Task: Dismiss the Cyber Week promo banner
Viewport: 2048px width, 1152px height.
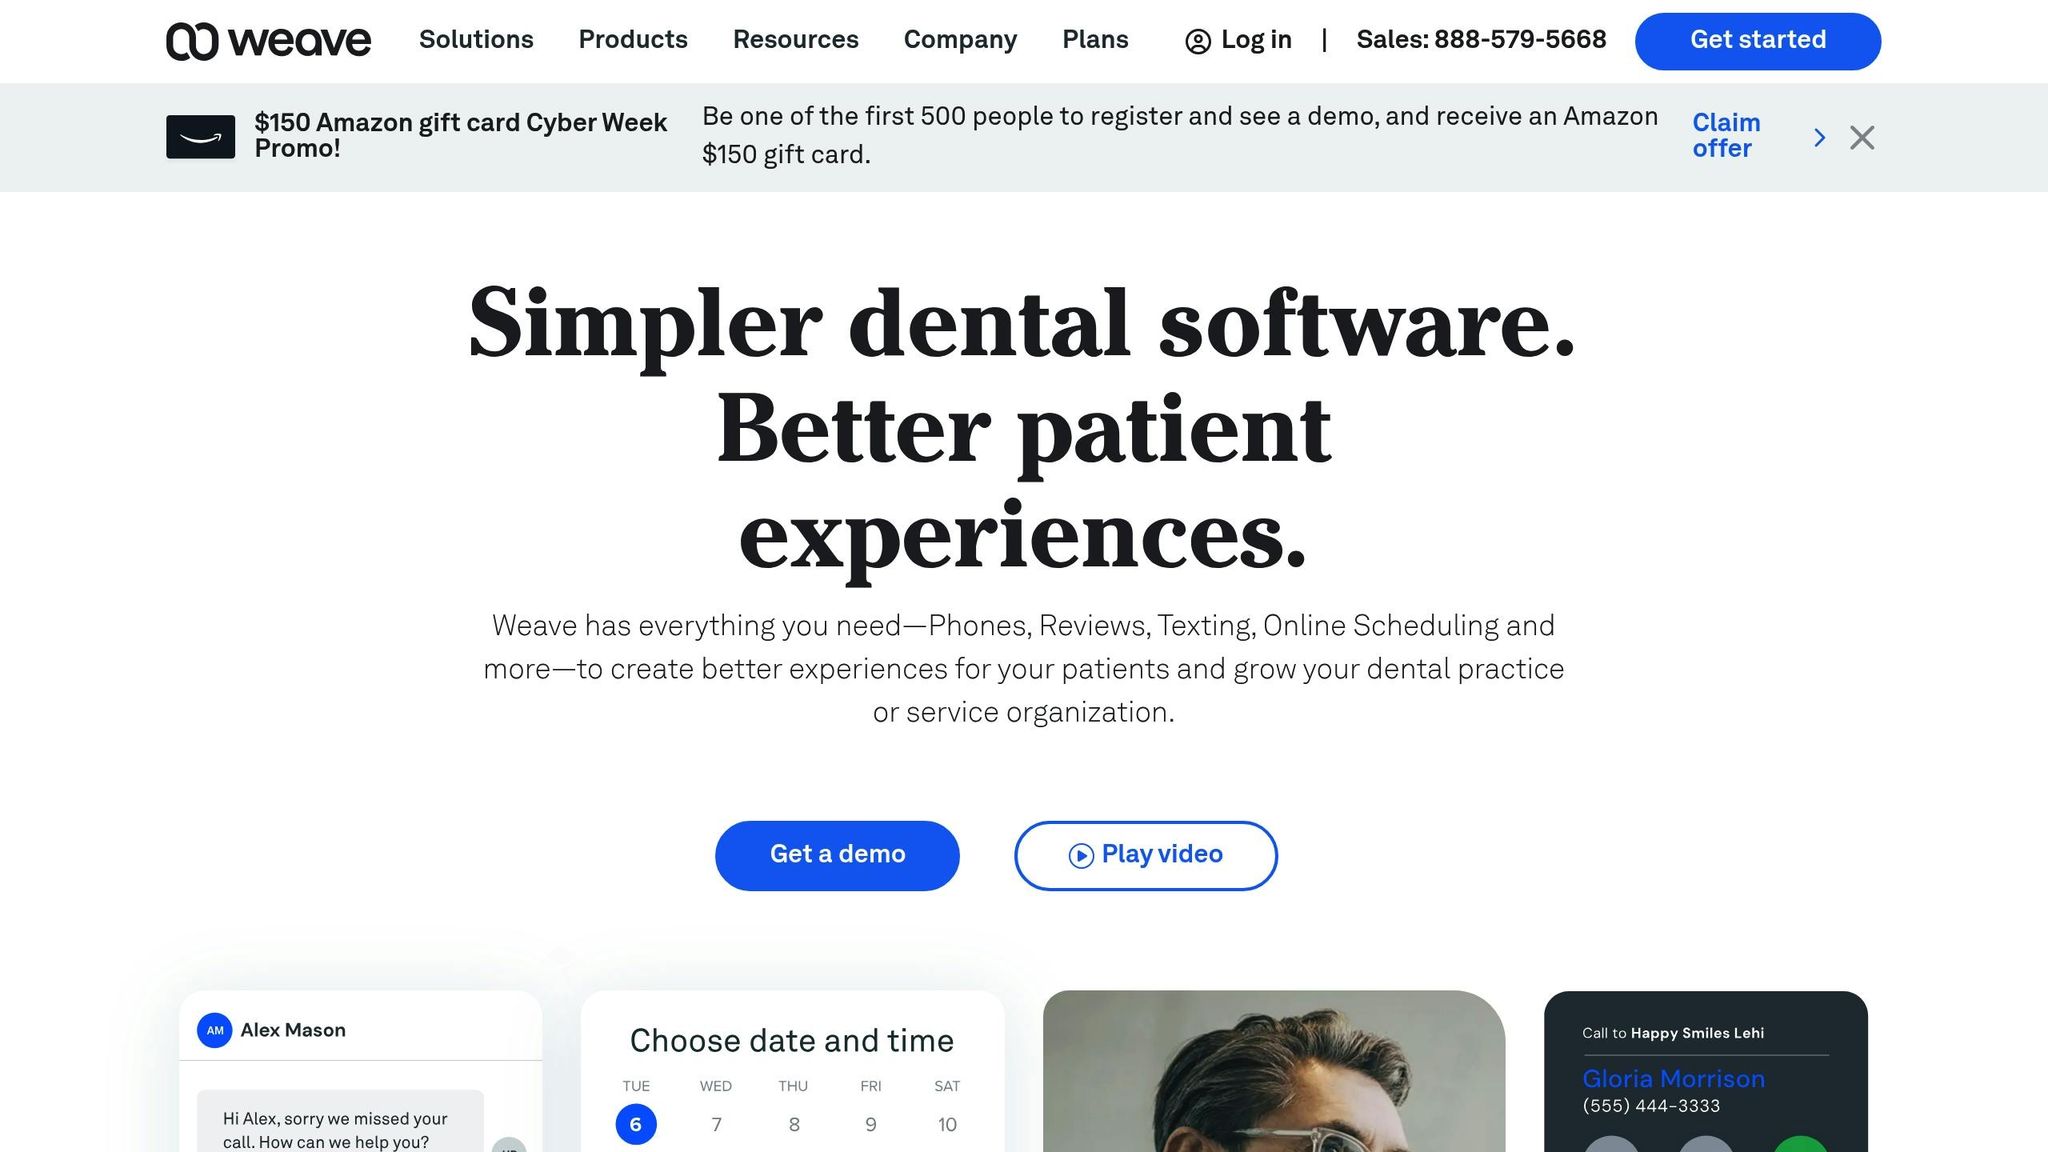Action: (x=1862, y=137)
